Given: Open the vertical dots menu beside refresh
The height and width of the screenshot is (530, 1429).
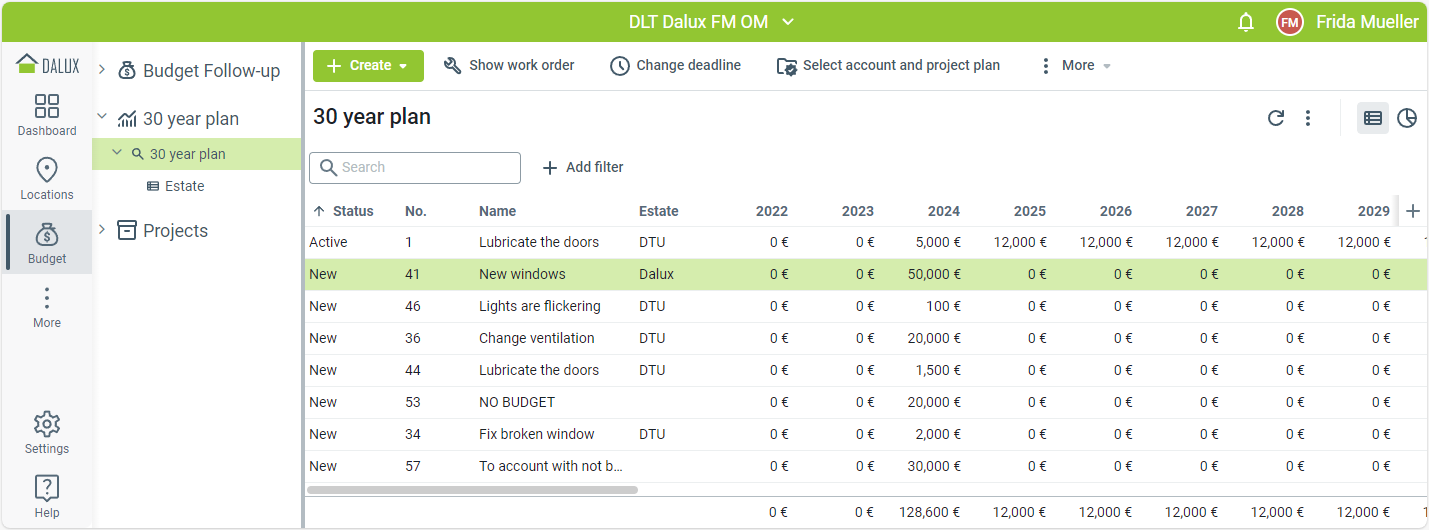Looking at the screenshot, I should (1307, 118).
